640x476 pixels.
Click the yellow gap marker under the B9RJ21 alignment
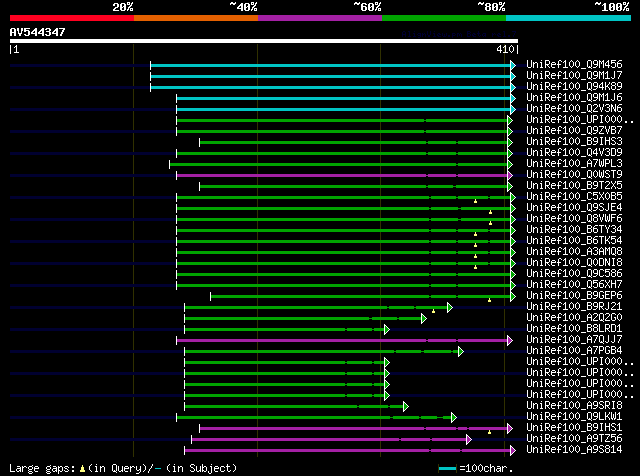pyautogui.click(x=433, y=311)
